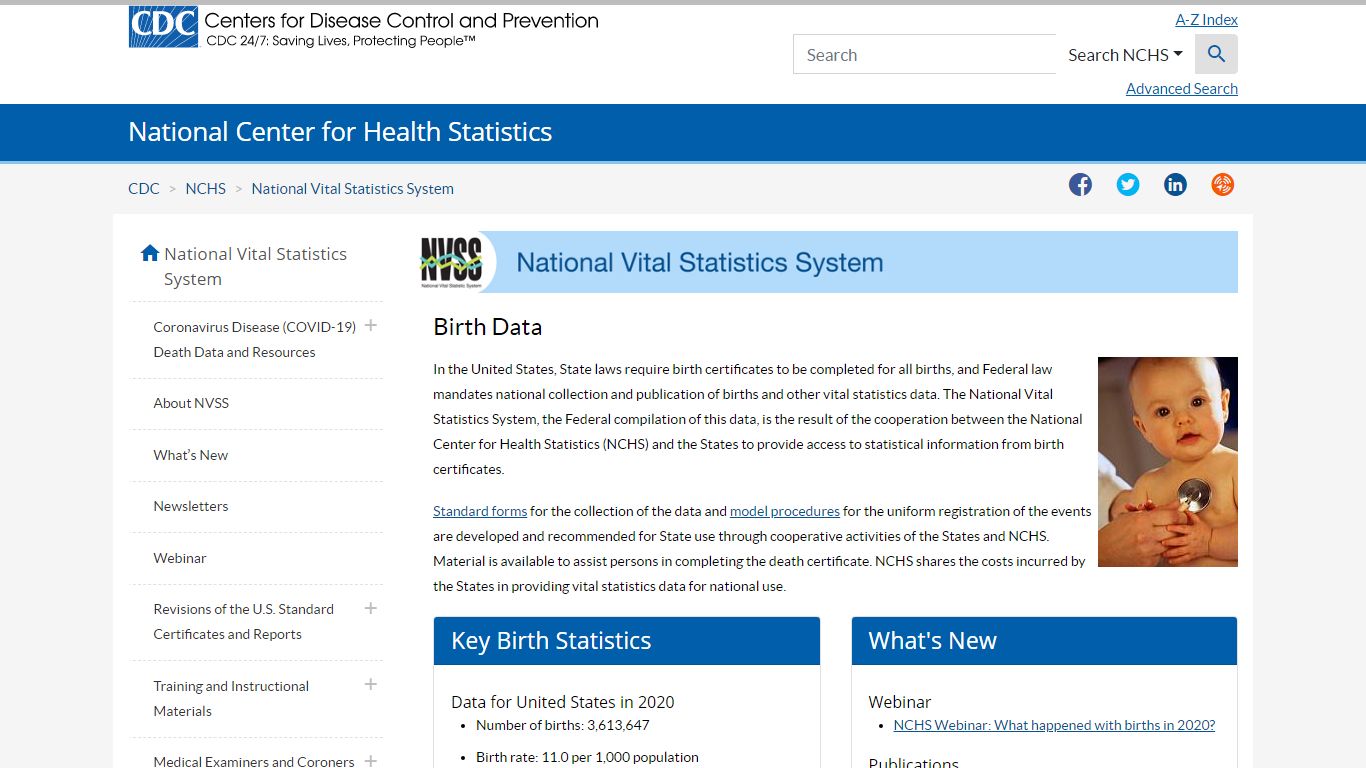Go to NCHS breadcrumb link
This screenshot has width=1366, height=768.
(206, 188)
